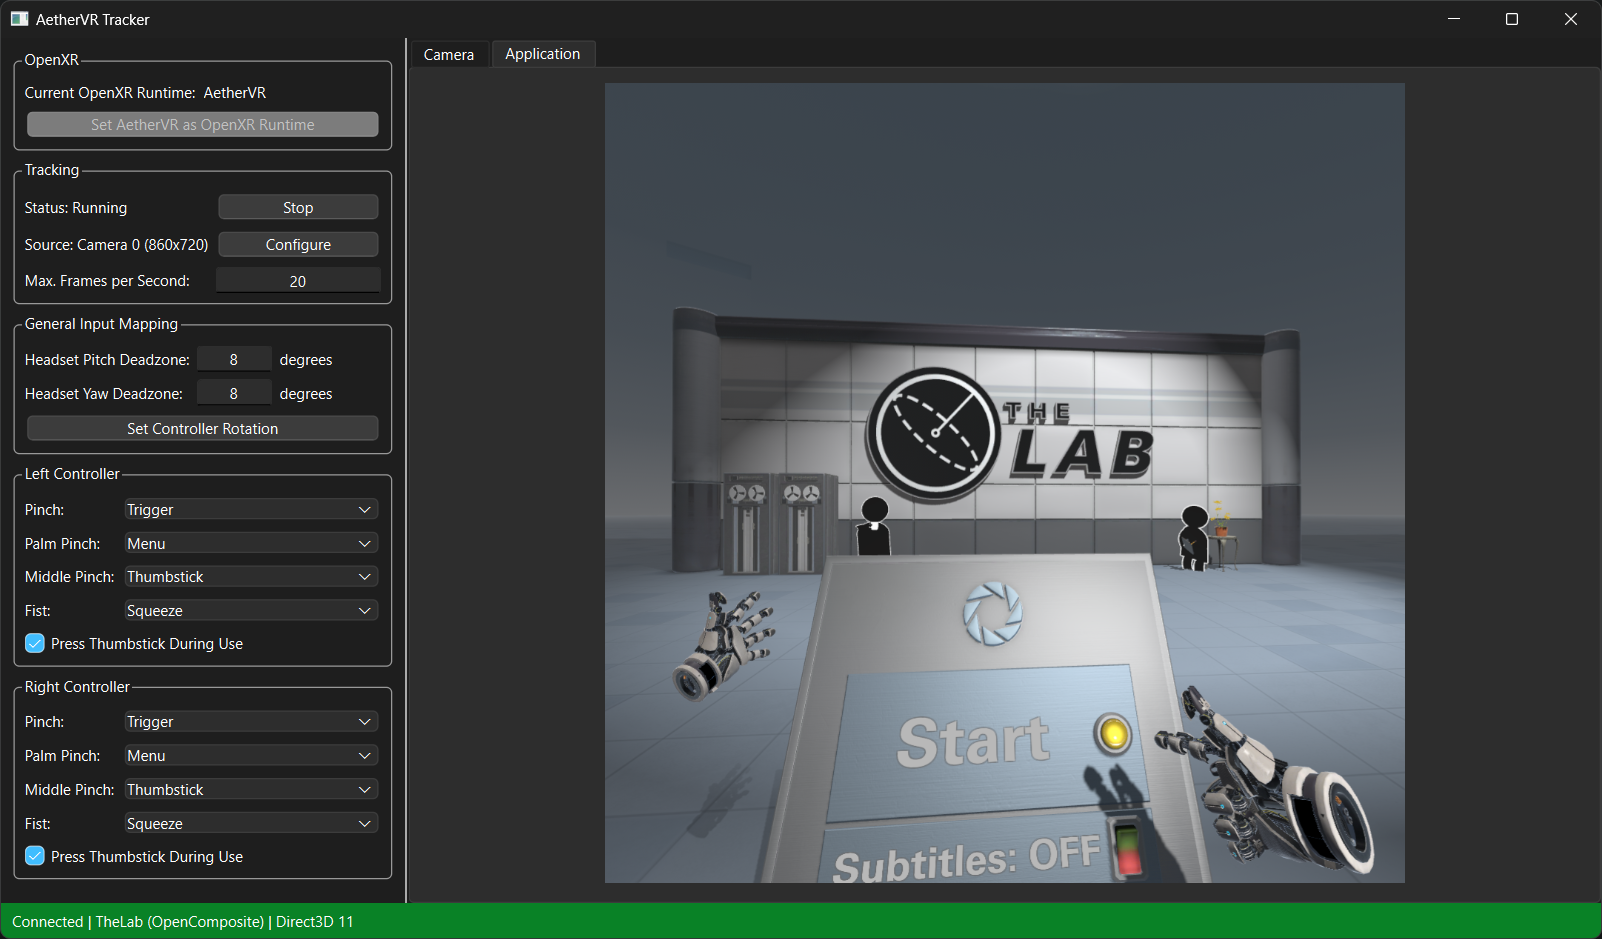Open Right Controller Fist dropdown
The image size is (1602, 939).
click(251, 824)
